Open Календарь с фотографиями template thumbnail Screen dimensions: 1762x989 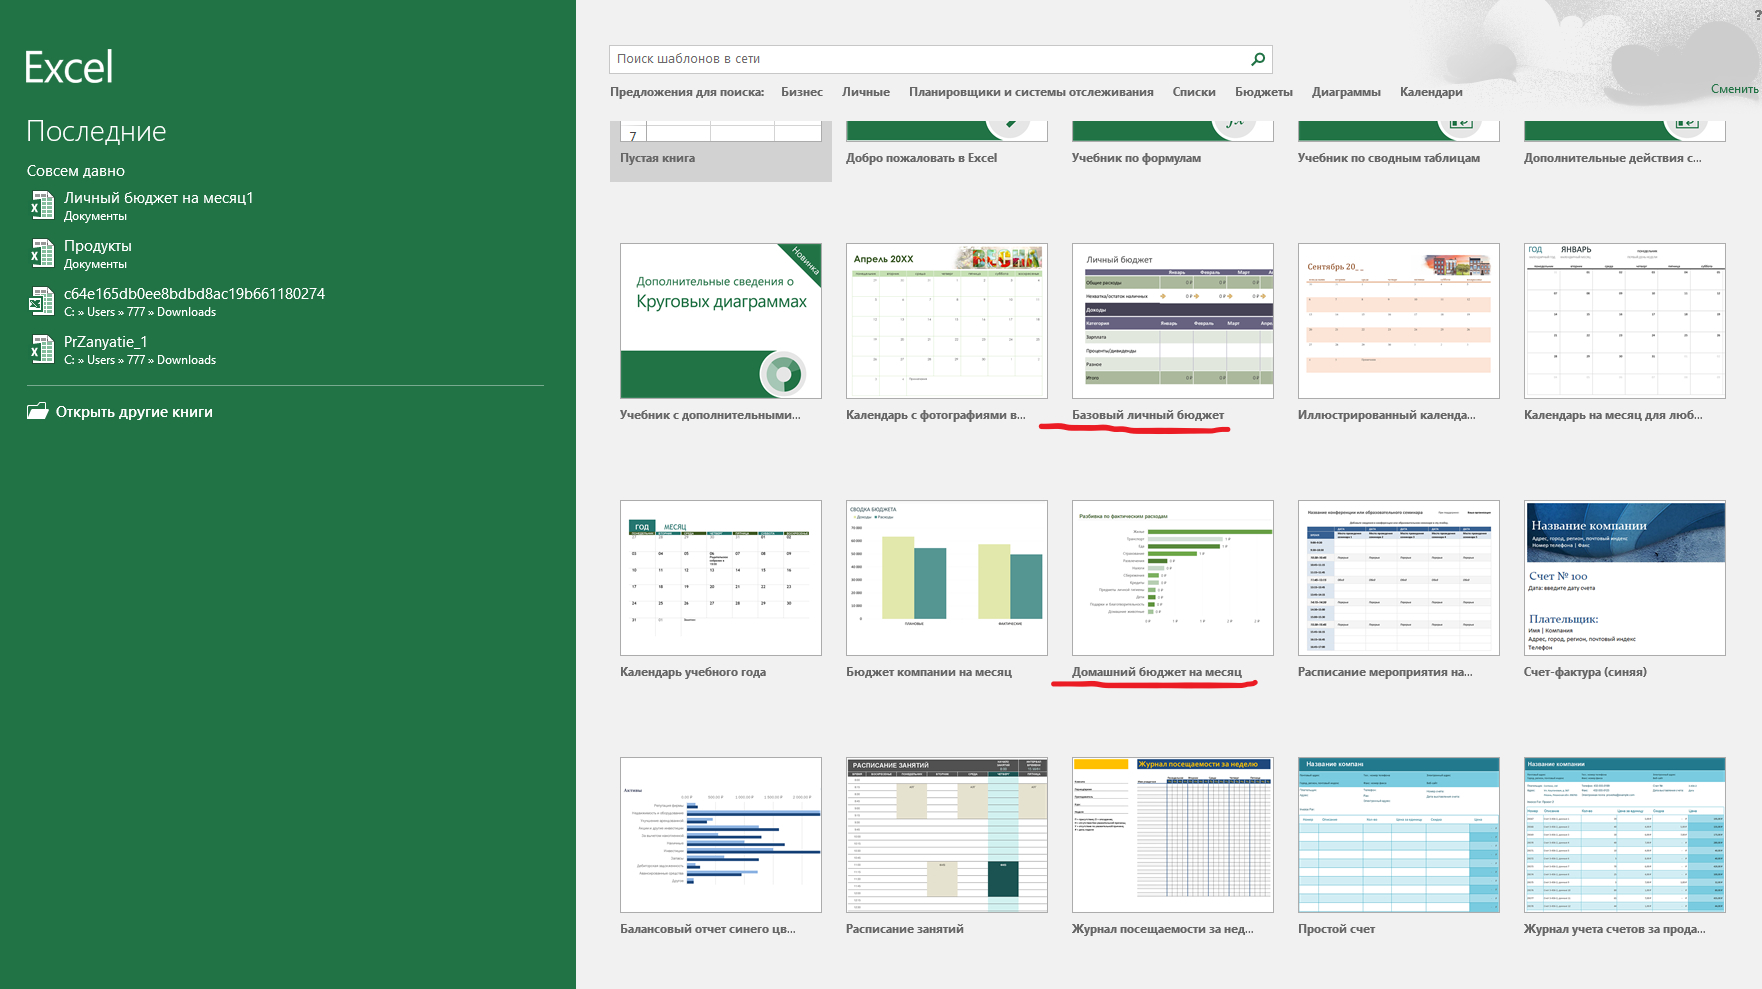click(x=947, y=321)
